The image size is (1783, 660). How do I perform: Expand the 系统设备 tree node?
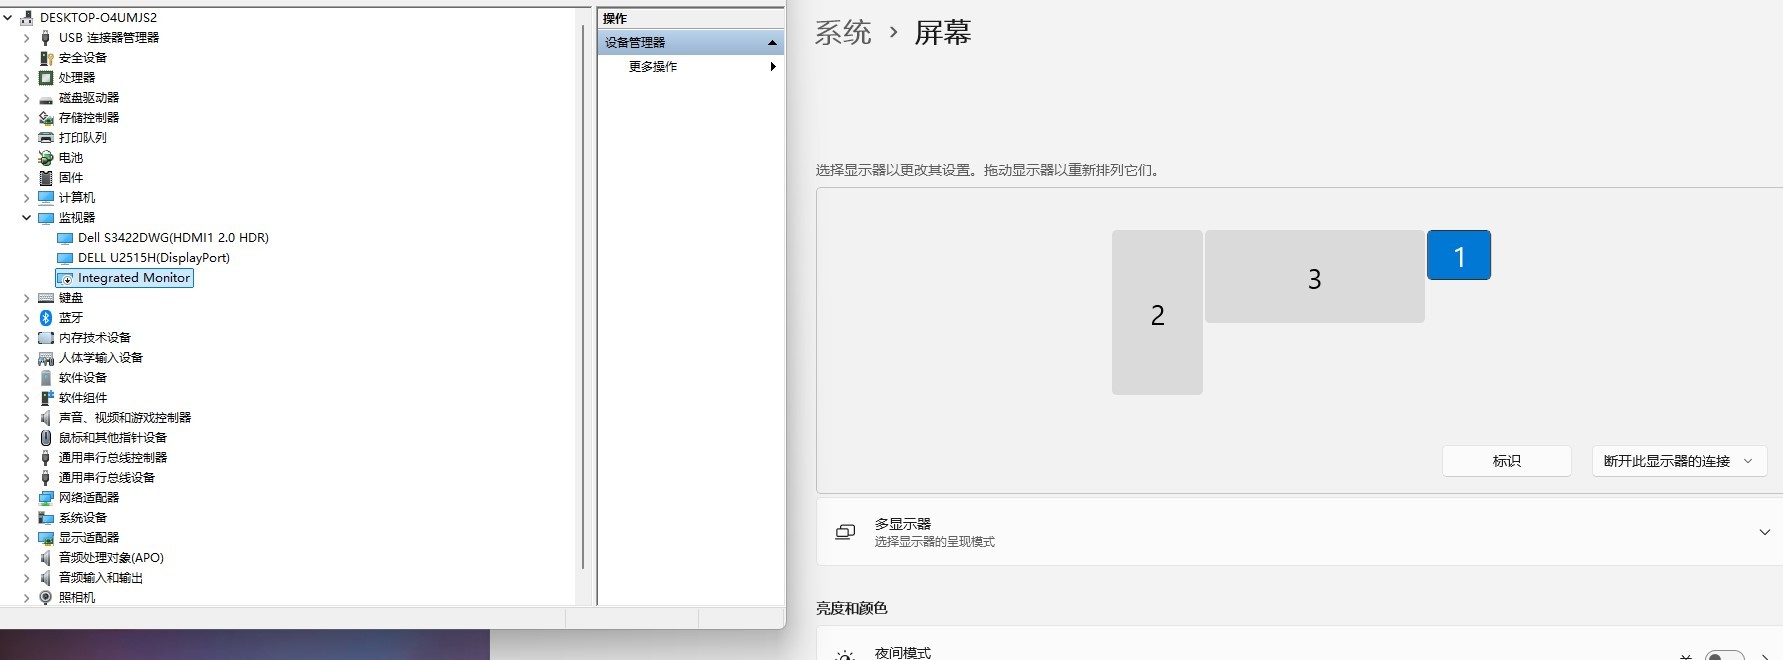(x=26, y=517)
